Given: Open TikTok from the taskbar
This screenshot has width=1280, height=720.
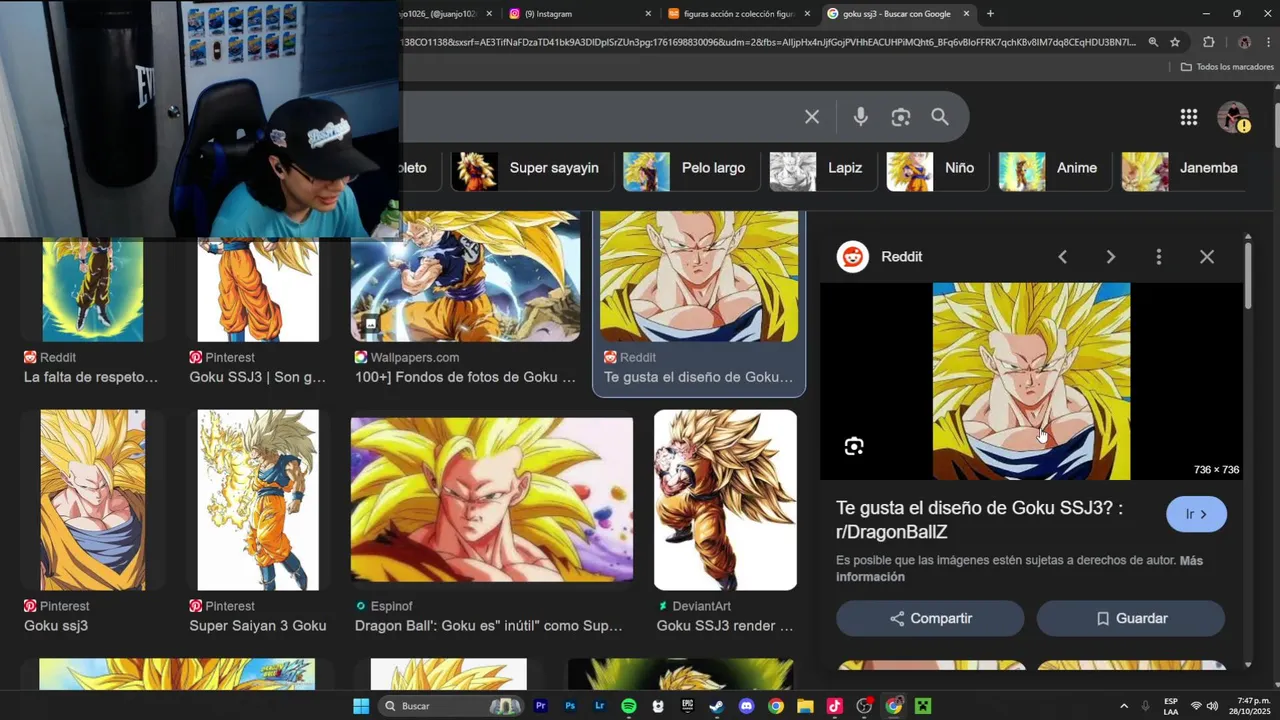Looking at the screenshot, I should [x=834, y=706].
